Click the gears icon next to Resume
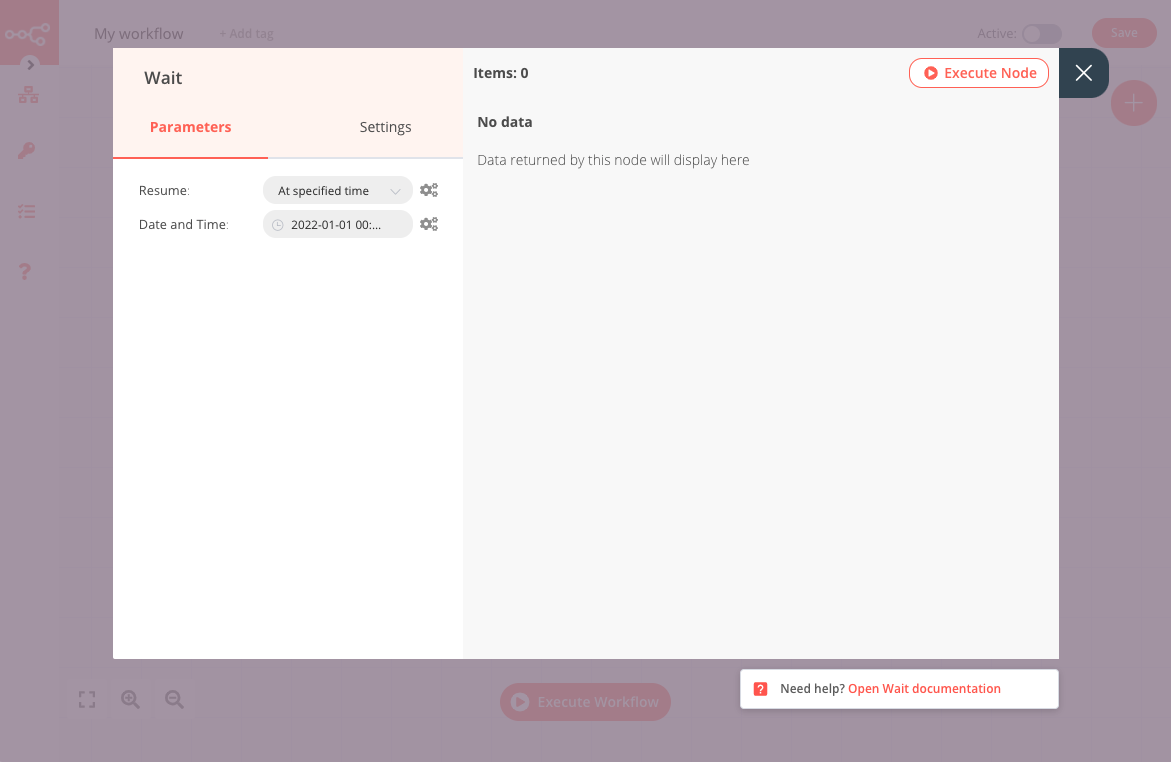1171x762 pixels. tap(429, 190)
